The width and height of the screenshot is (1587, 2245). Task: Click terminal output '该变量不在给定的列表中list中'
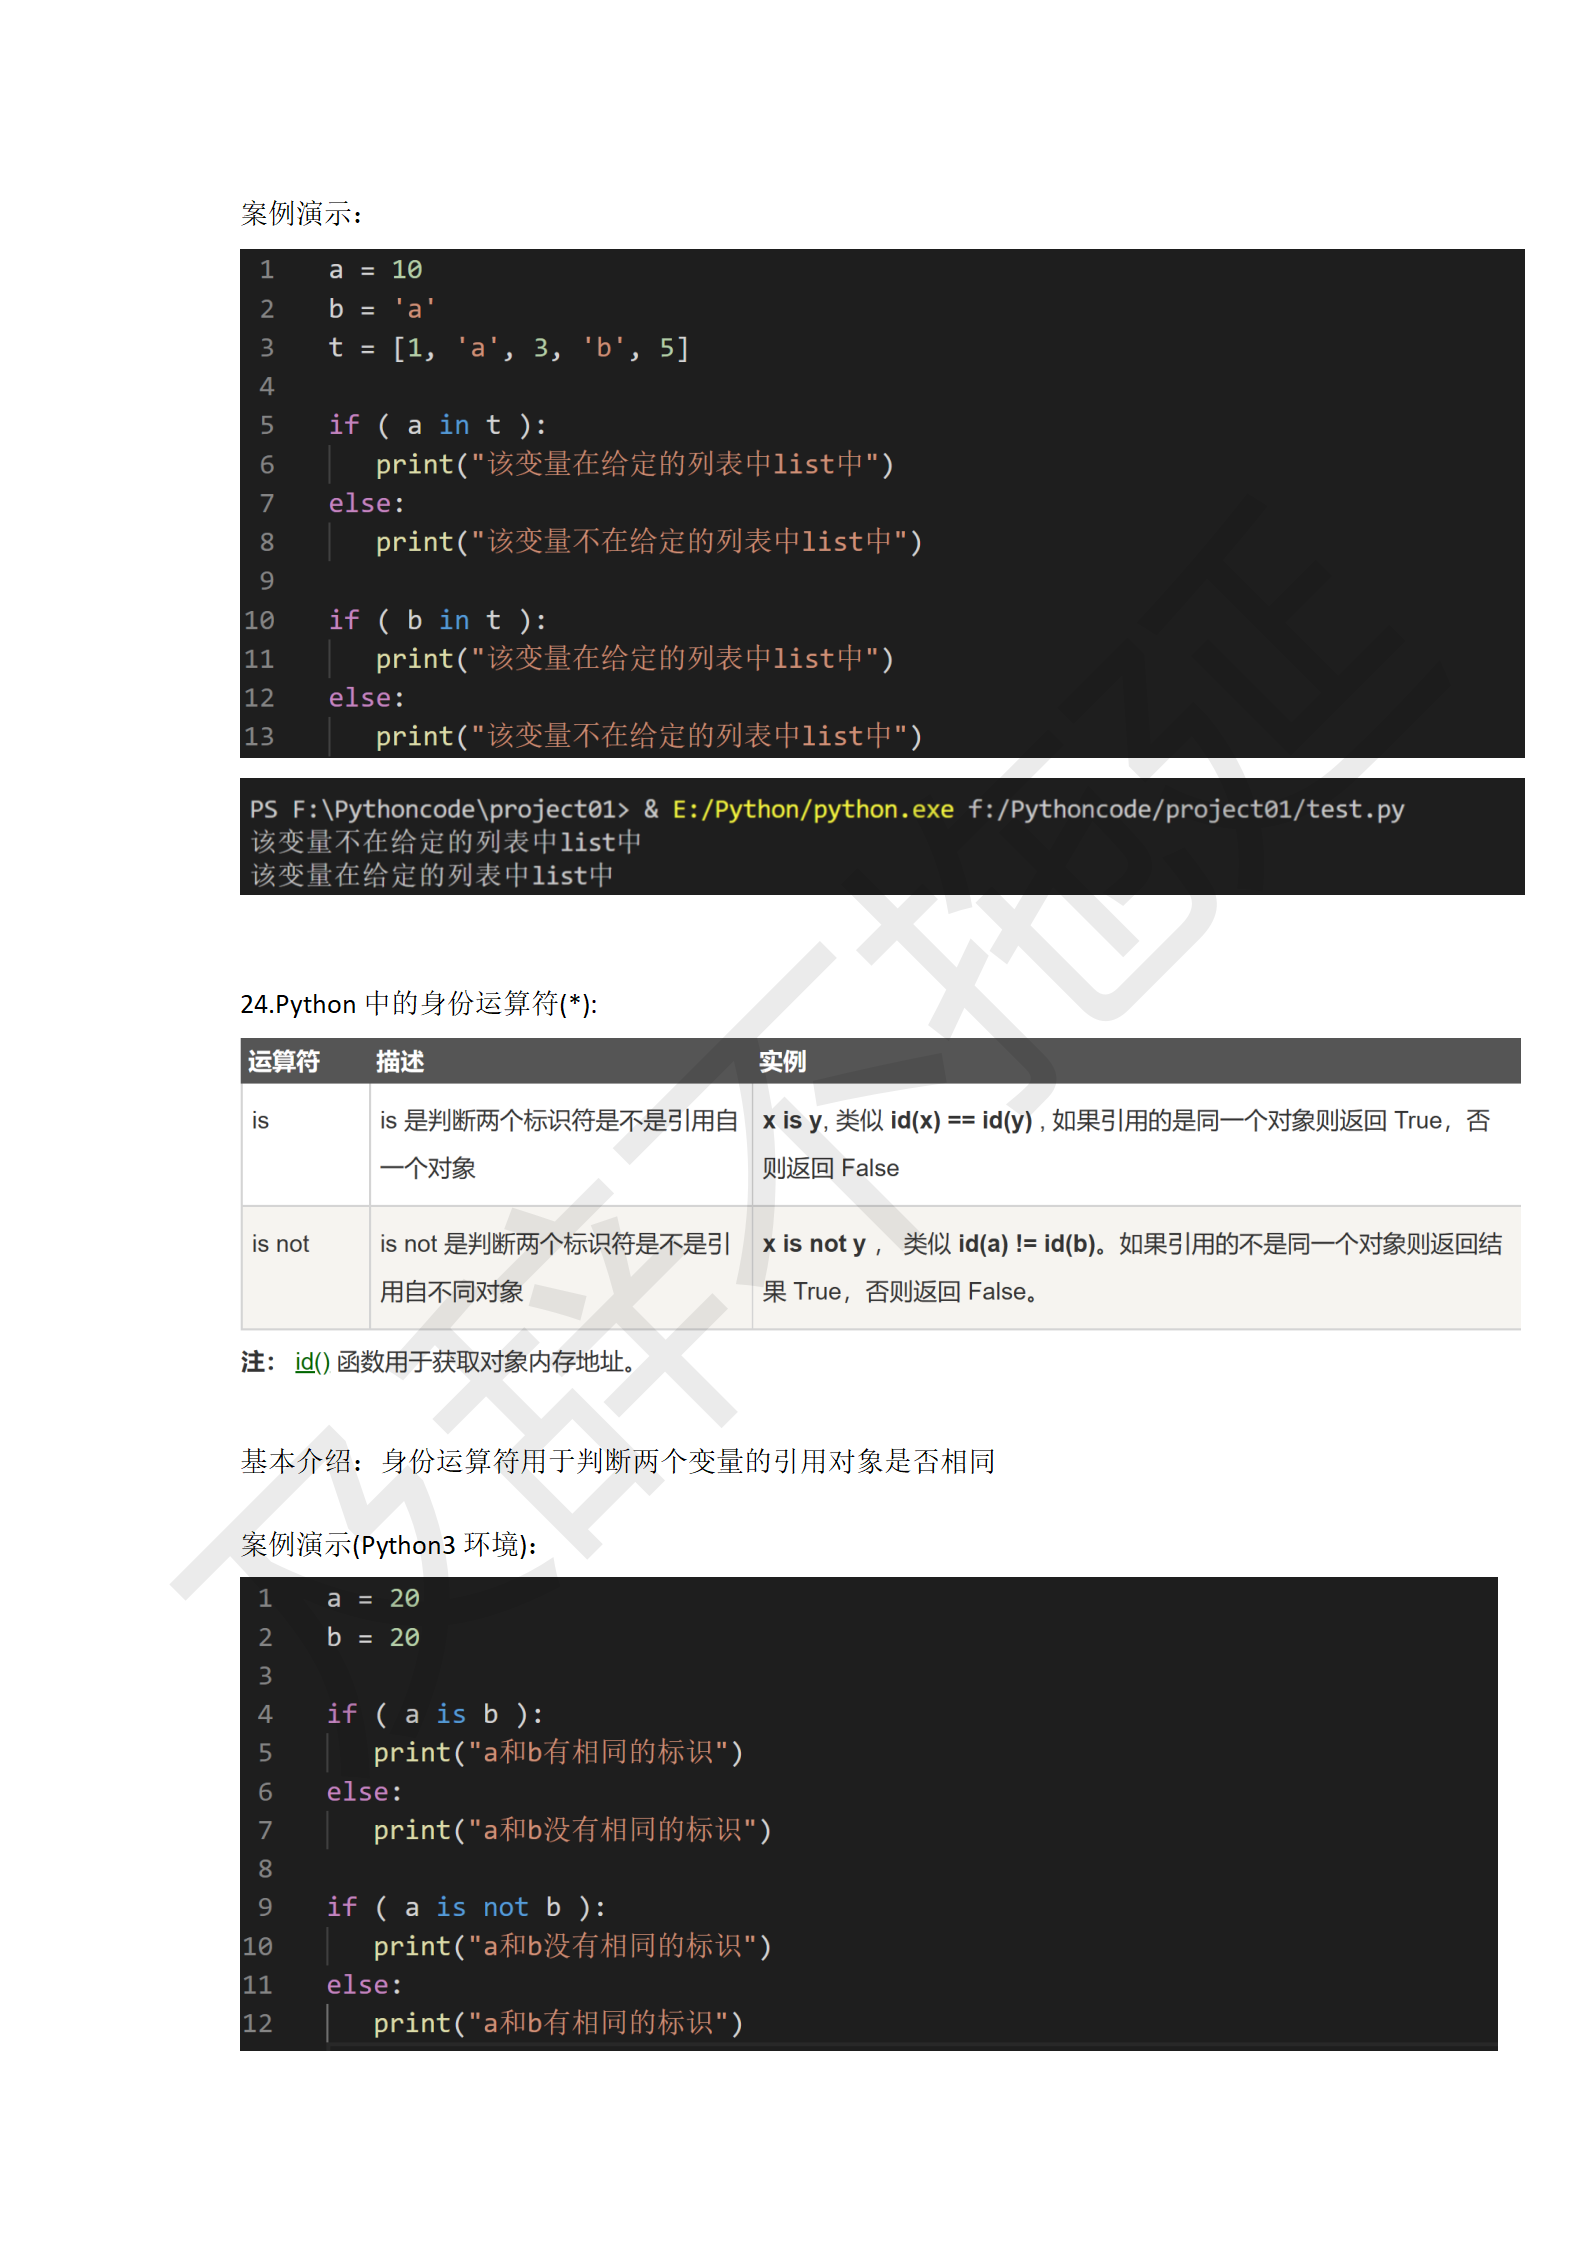coord(446,842)
